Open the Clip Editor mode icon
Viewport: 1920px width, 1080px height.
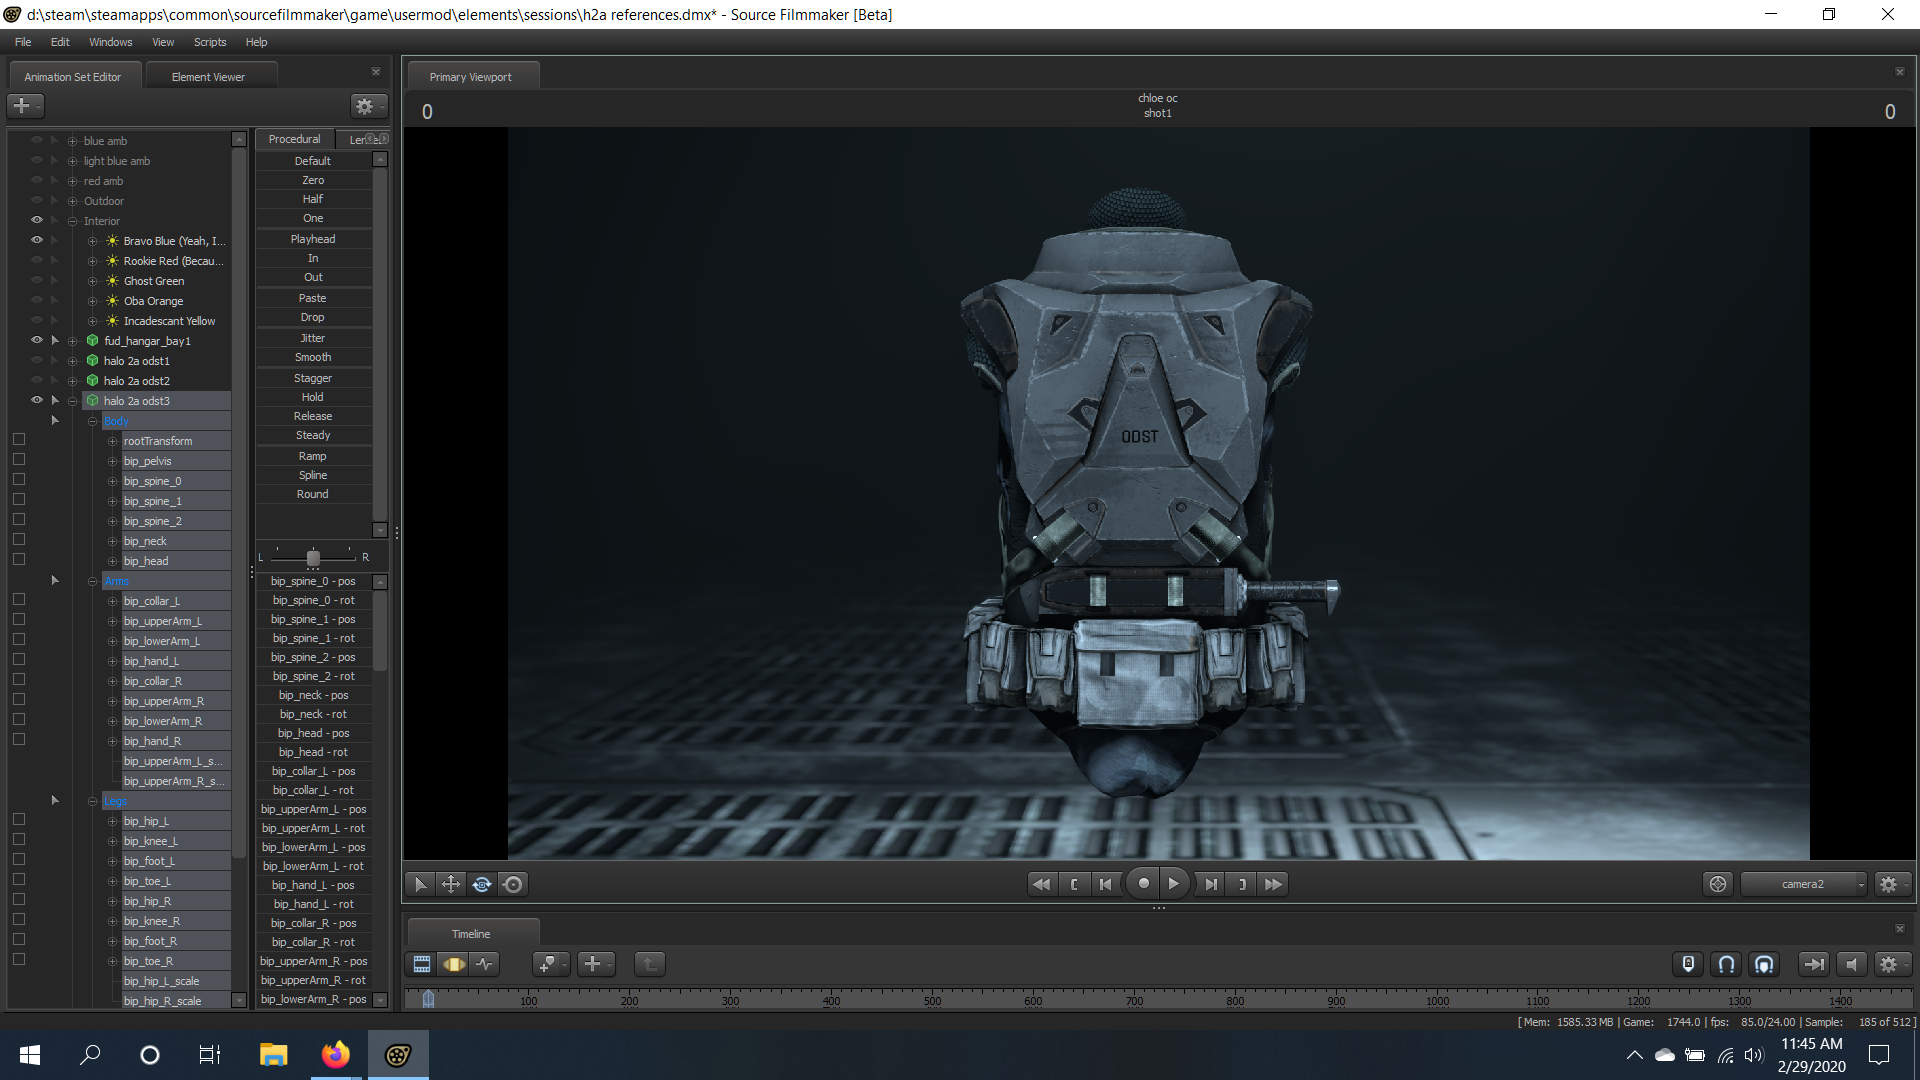coord(422,964)
